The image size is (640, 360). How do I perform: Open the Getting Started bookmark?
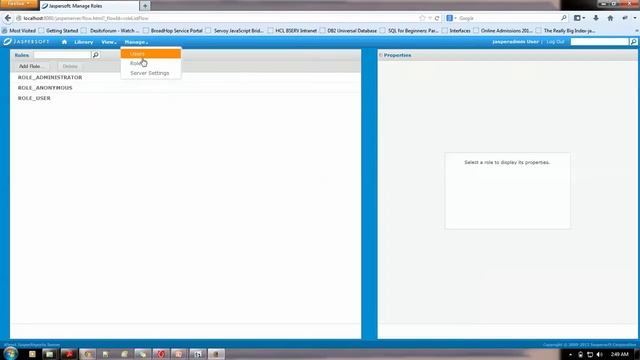[x=58, y=31]
